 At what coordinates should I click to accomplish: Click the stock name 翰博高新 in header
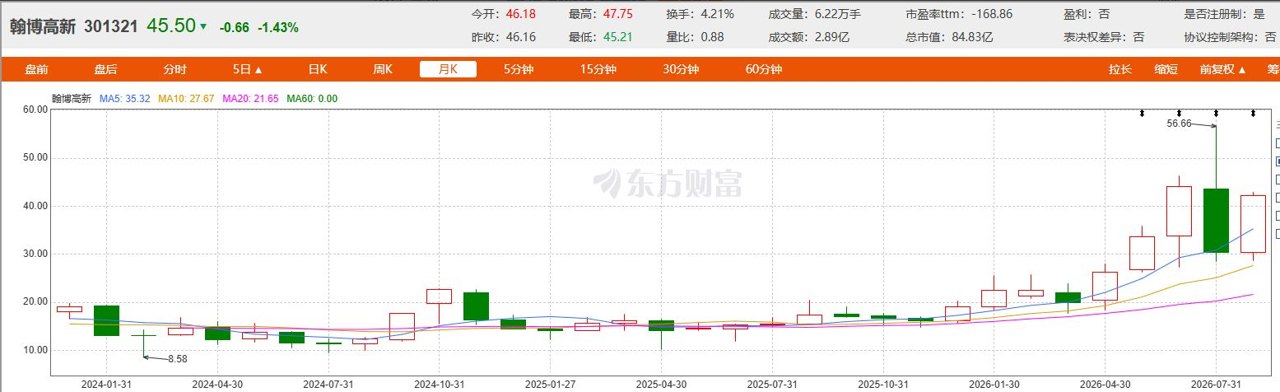click(44, 27)
